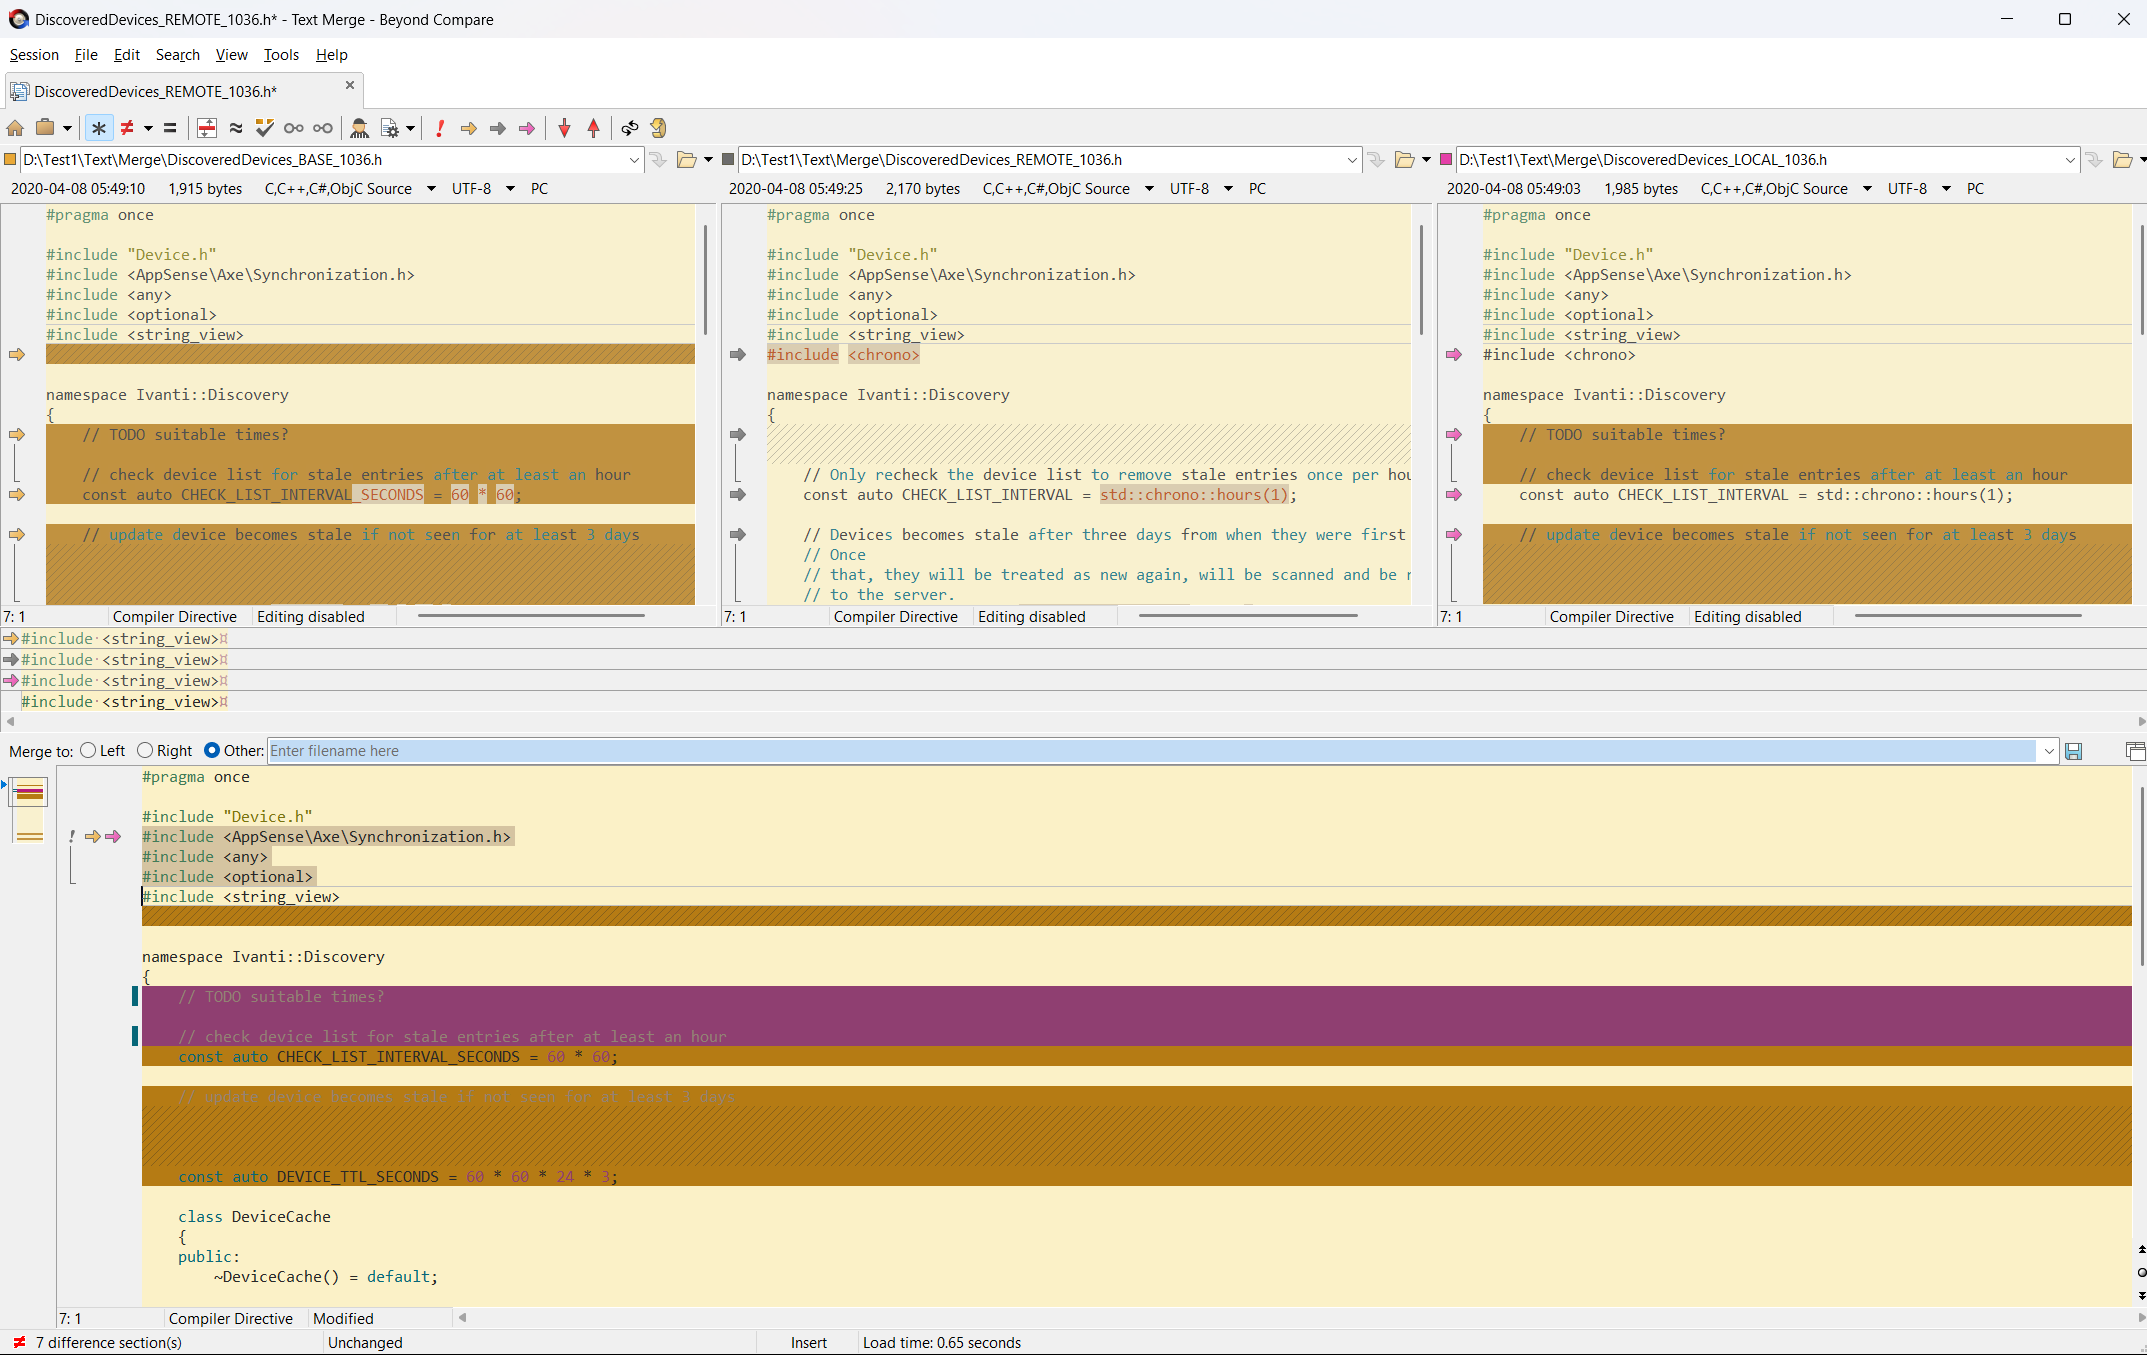
Task: Expand LOCAL file path combo box
Action: coord(2070,160)
